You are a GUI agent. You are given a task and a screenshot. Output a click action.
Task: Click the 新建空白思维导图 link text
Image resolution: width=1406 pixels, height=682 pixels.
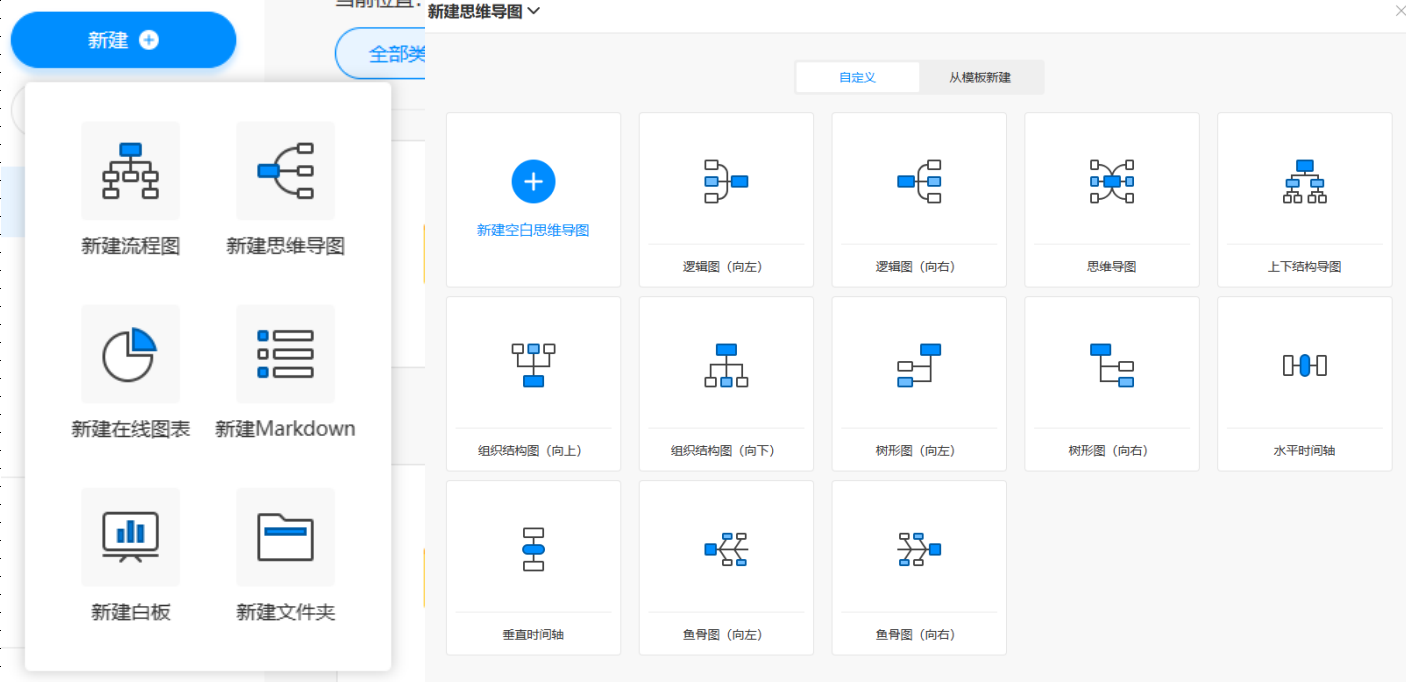coord(533,230)
